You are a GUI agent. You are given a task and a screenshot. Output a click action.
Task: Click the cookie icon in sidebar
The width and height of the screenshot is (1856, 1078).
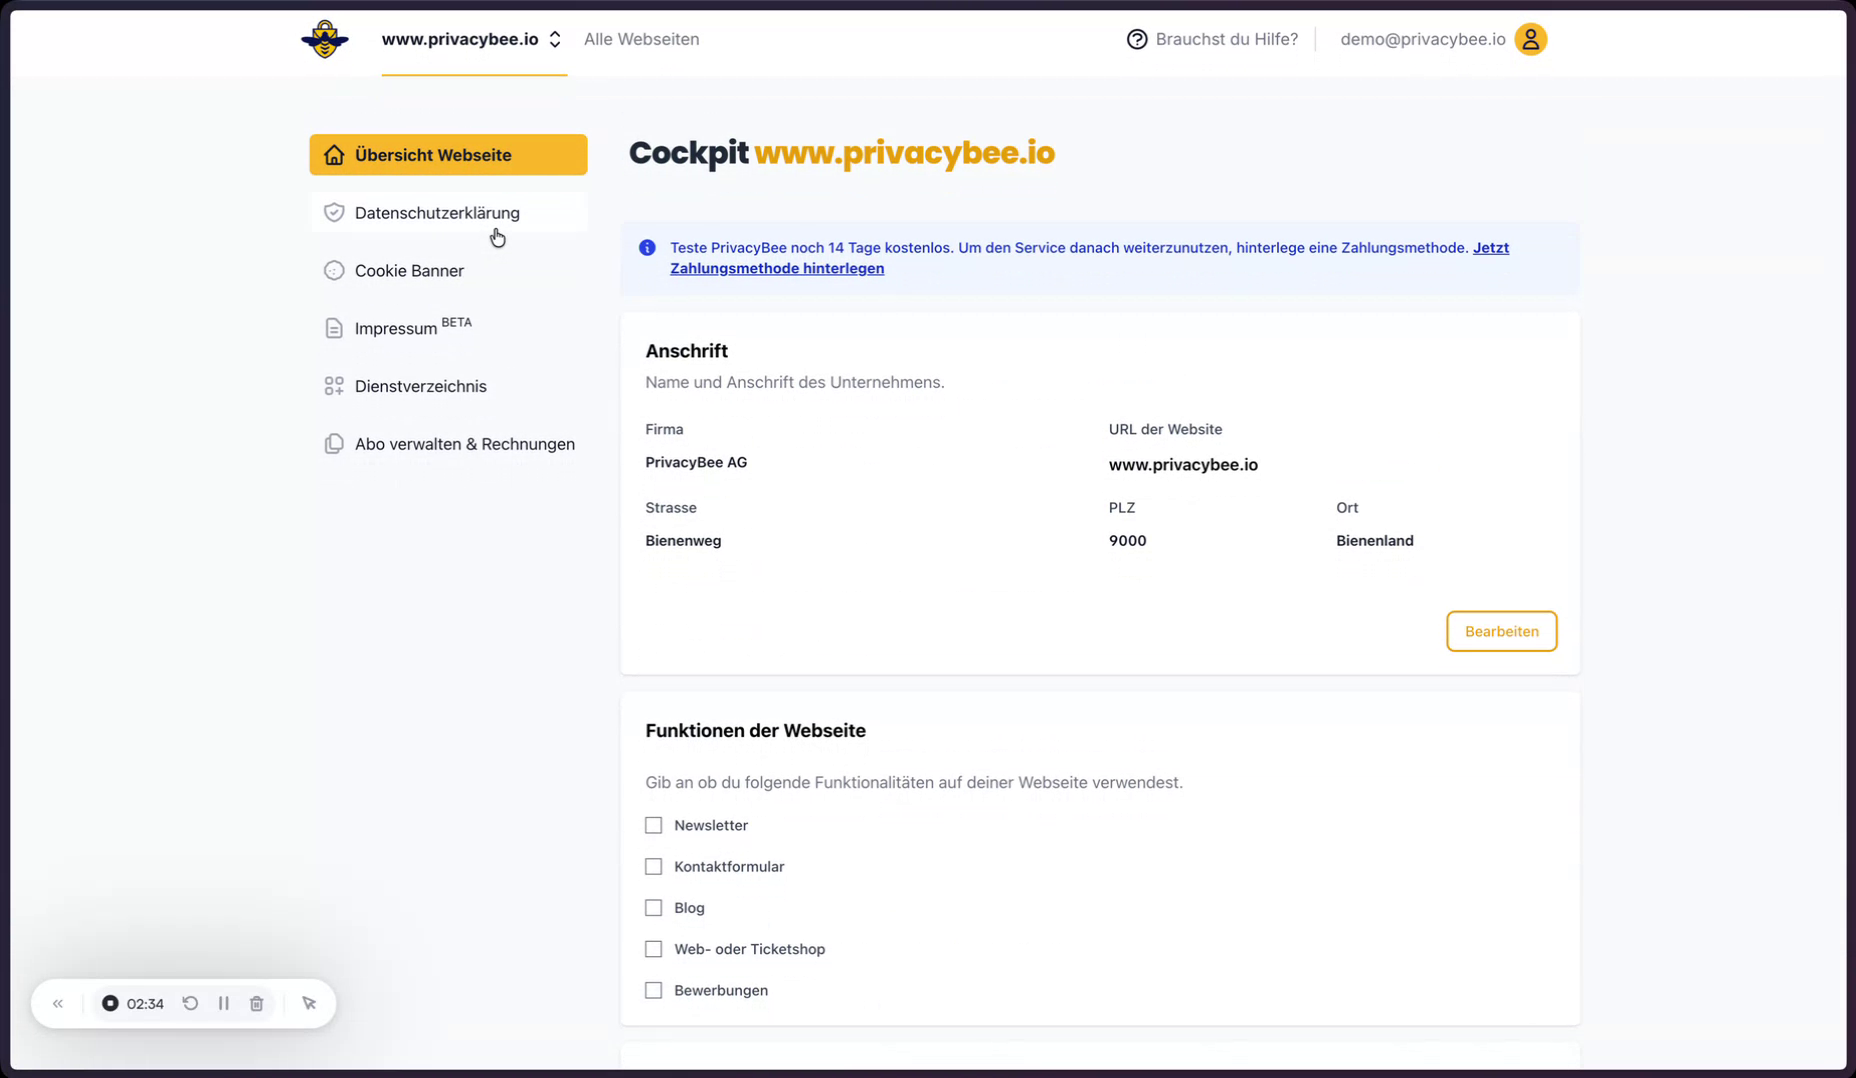pos(334,271)
